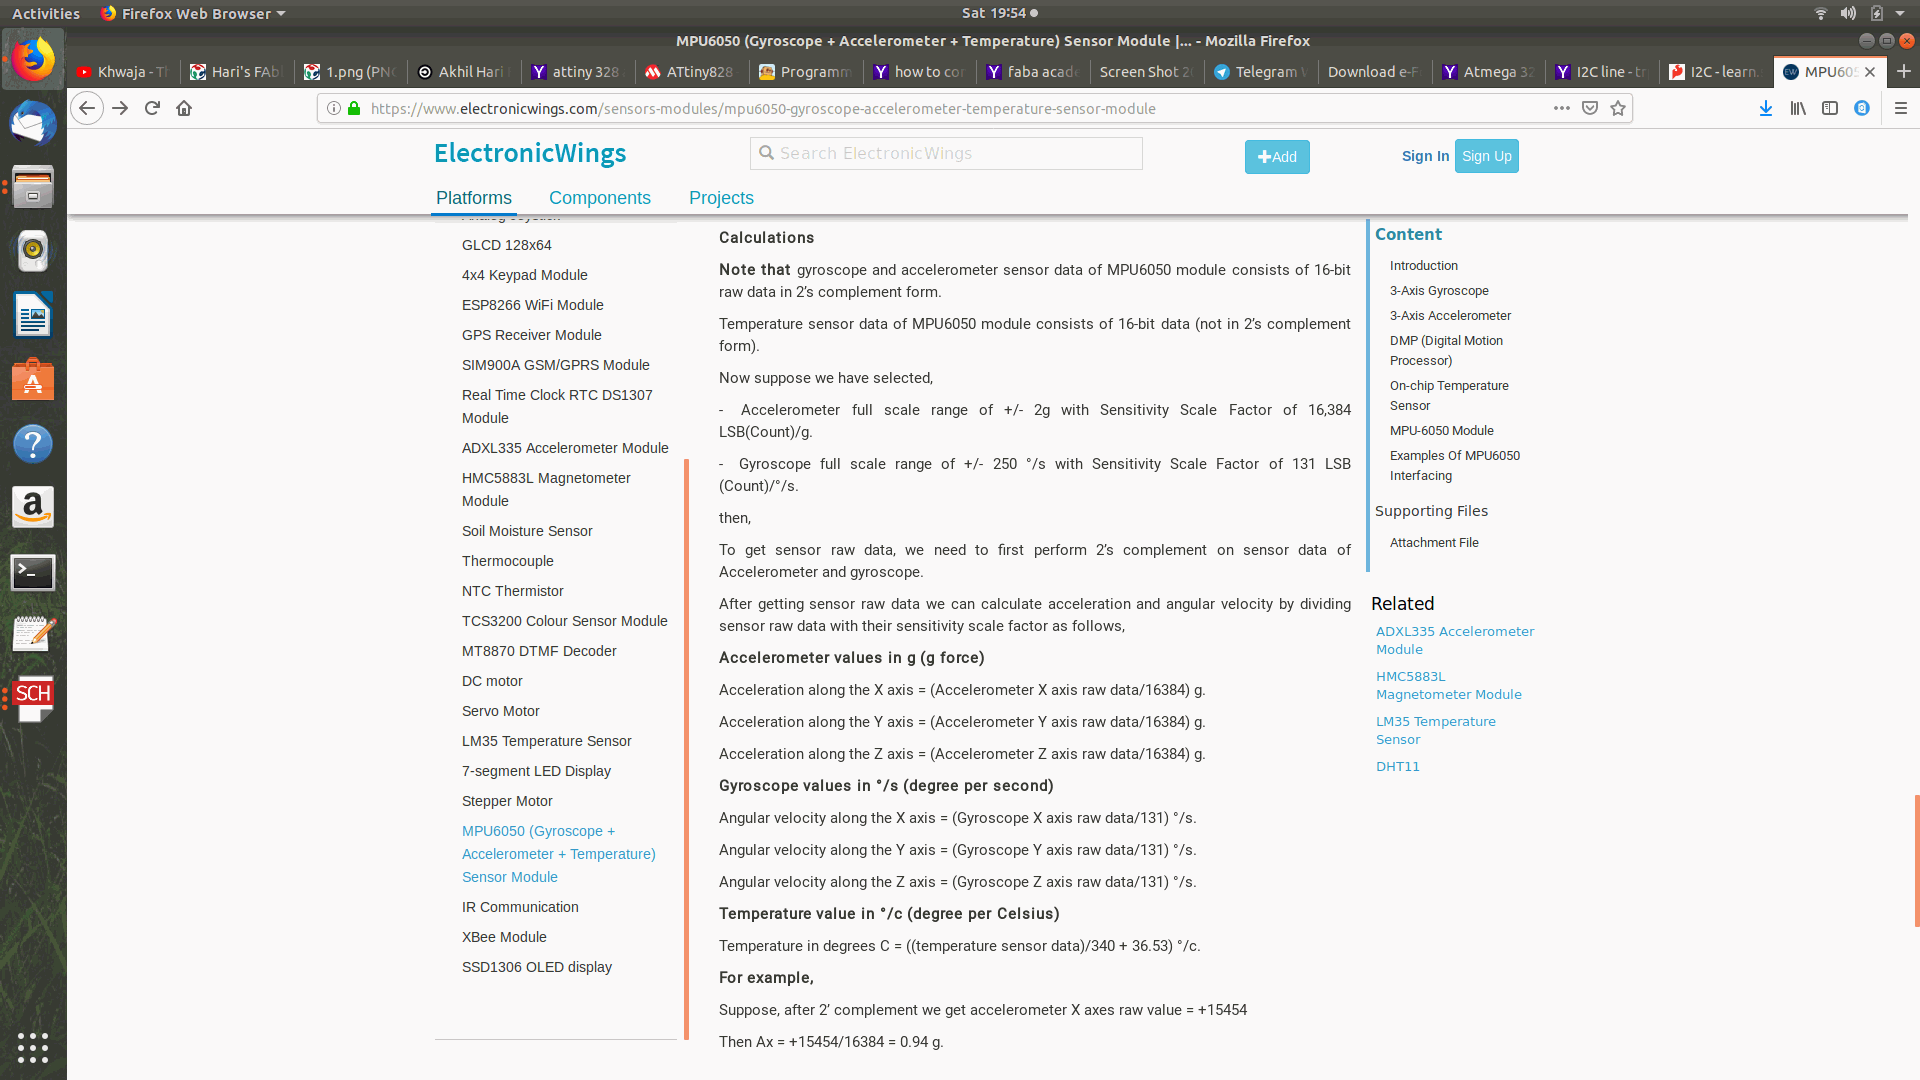Viewport: 1920px width, 1080px height.
Task: Go to Firefox home page
Action: 184,108
